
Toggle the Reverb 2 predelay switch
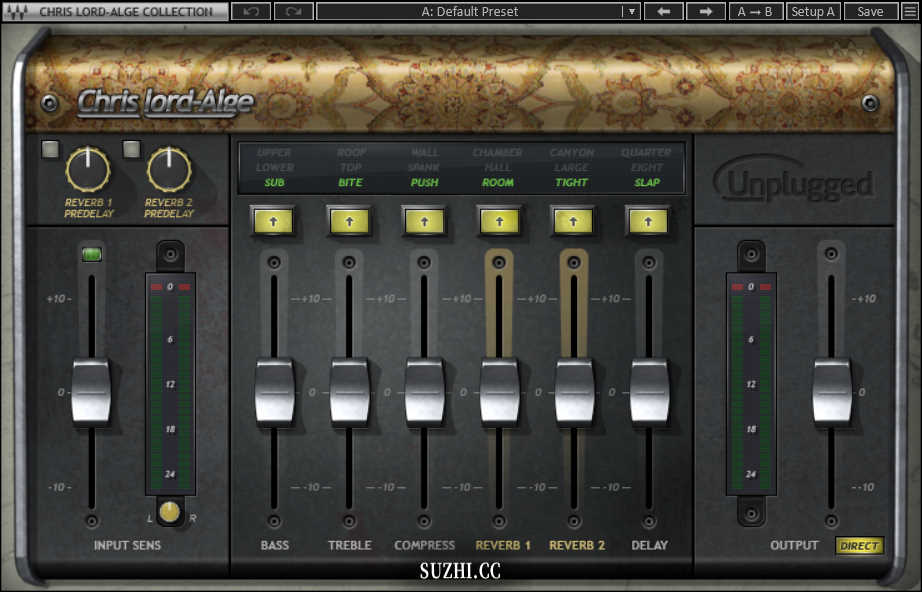(131, 150)
